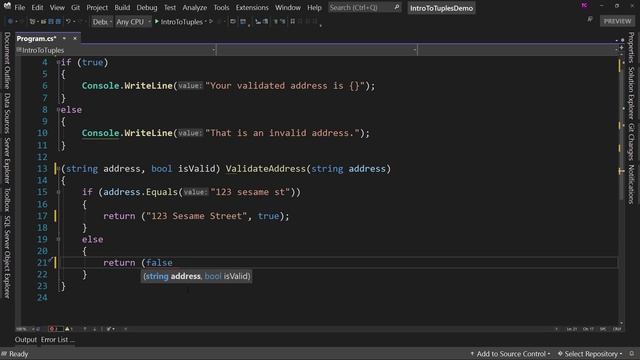Open the Program.cs tab dropdown arrow

pos(64,38)
